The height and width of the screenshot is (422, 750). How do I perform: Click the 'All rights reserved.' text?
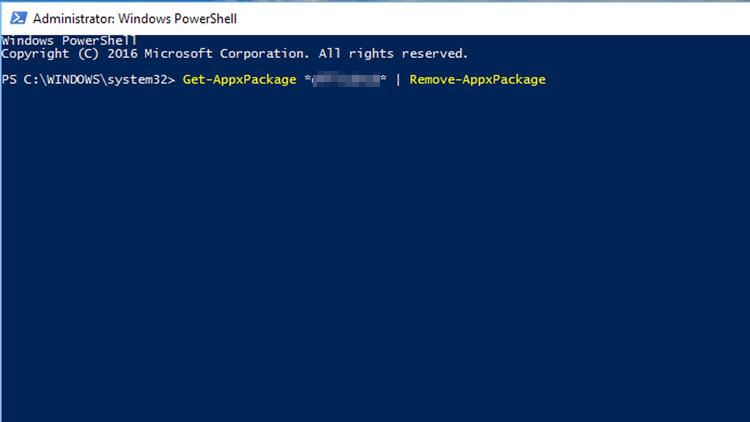point(393,54)
